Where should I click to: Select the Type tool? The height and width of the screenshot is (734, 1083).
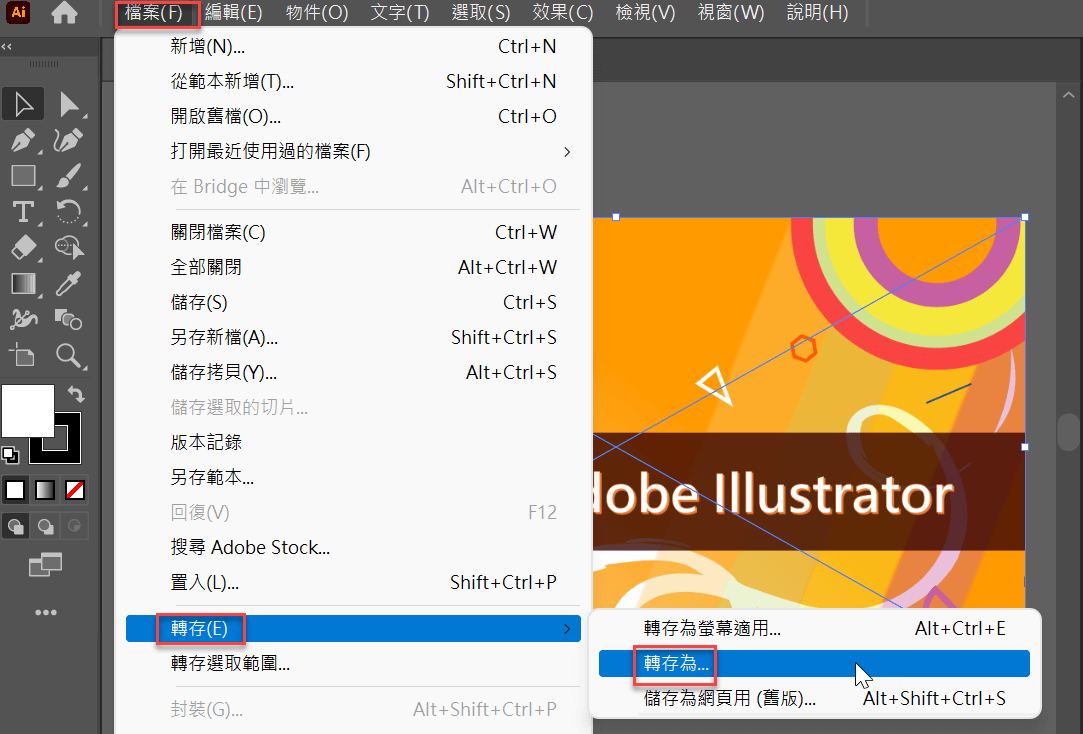pos(23,211)
